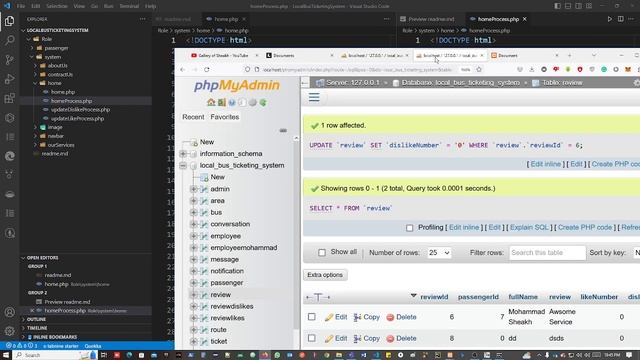Switch to Gallery of Sheakh YouTube tab
The width and height of the screenshot is (640, 360).
[223, 56]
